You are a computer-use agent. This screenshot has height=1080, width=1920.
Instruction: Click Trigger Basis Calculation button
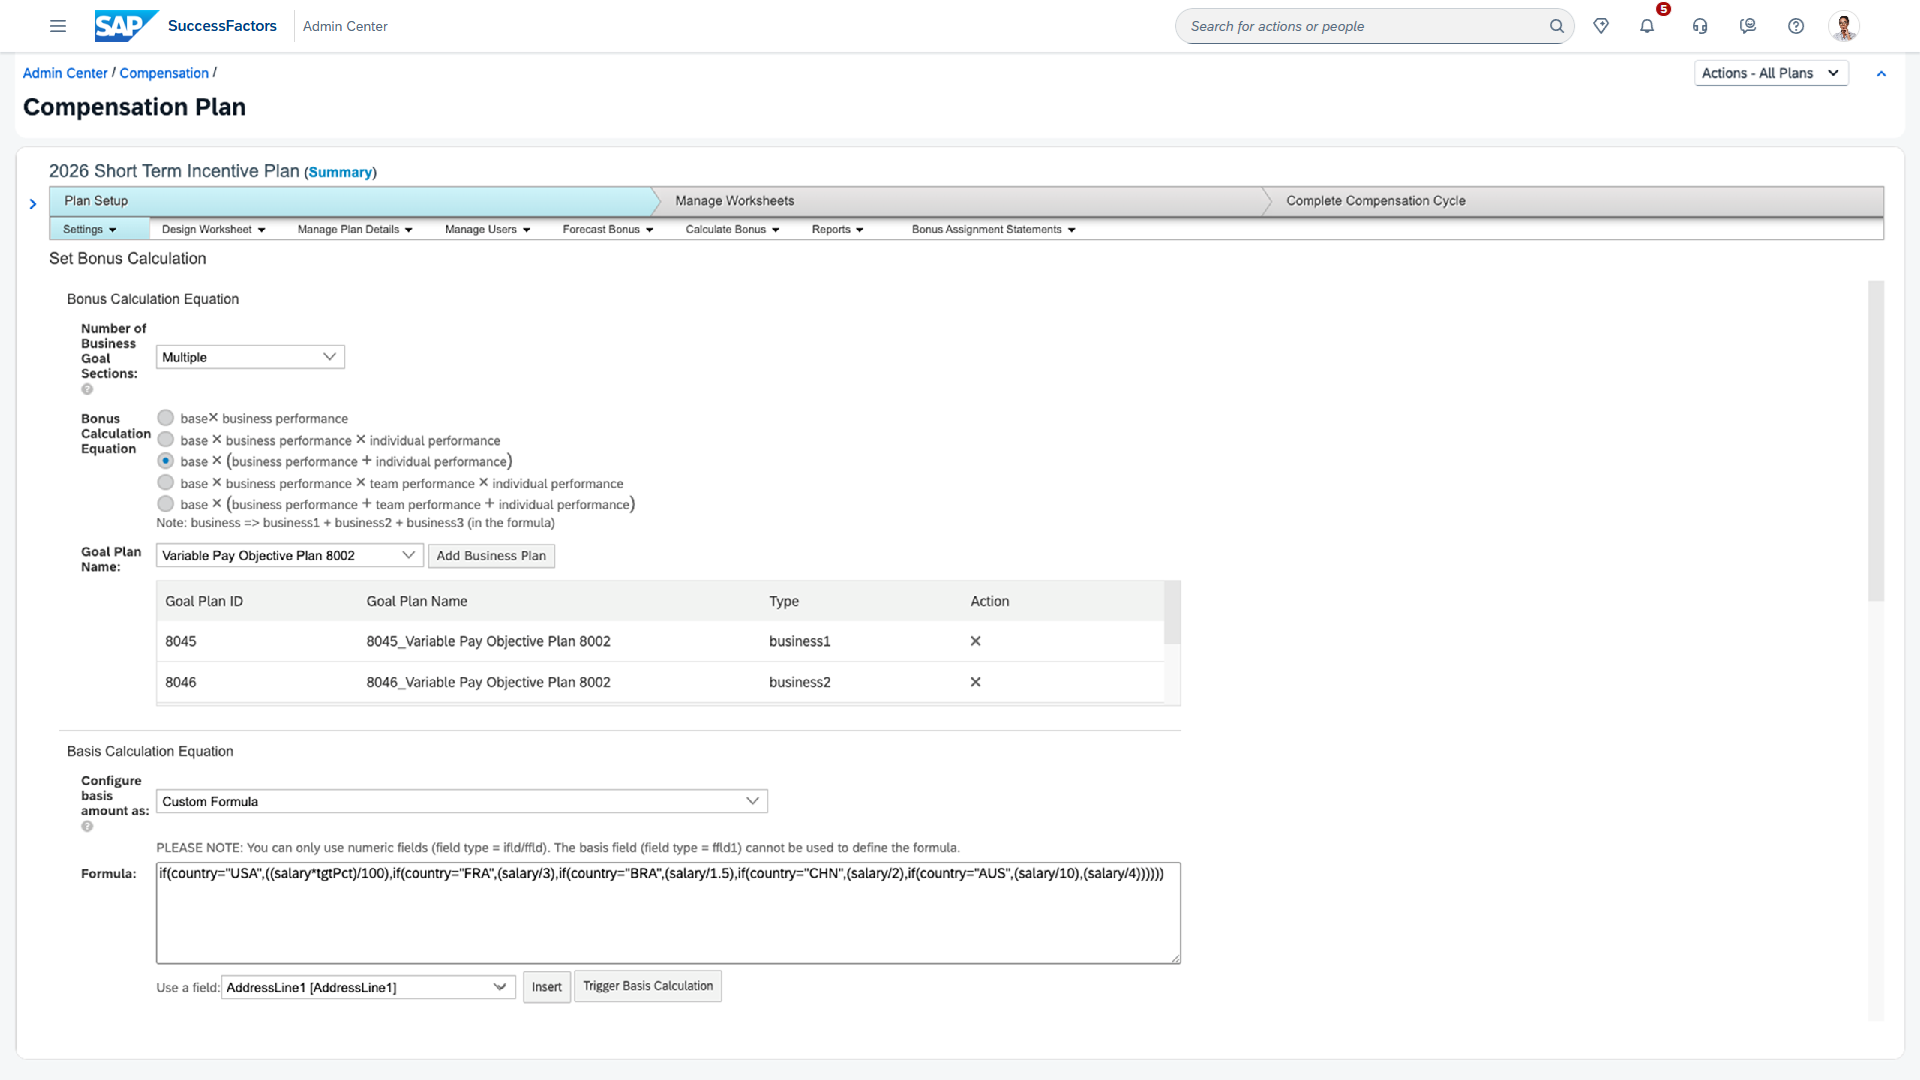coord(648,986)
